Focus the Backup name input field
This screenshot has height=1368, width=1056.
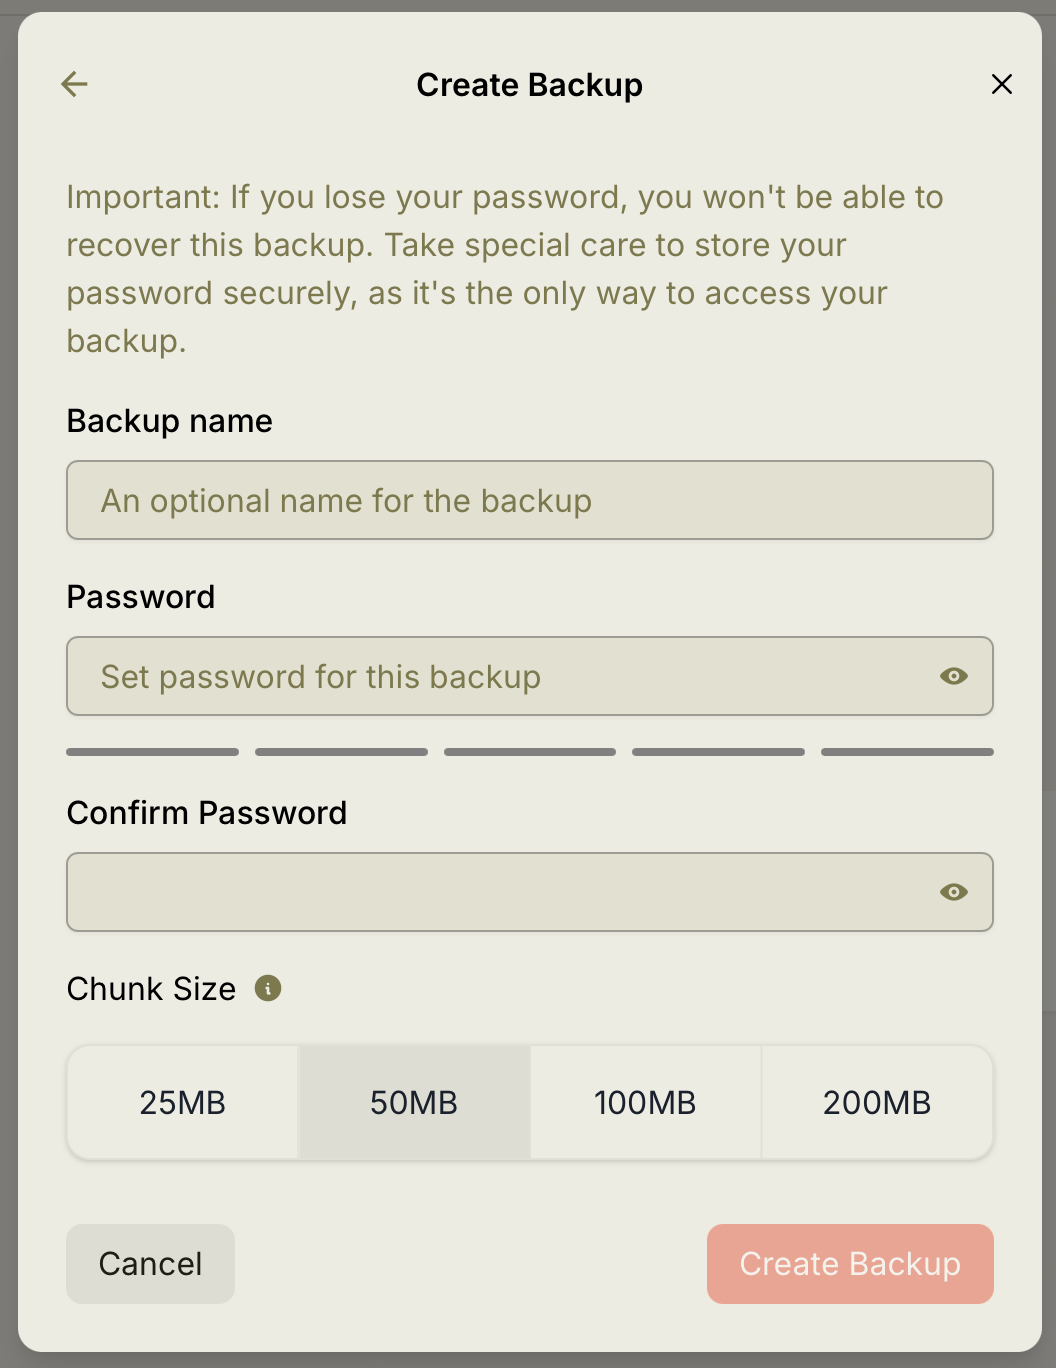(x=530, y=500)
